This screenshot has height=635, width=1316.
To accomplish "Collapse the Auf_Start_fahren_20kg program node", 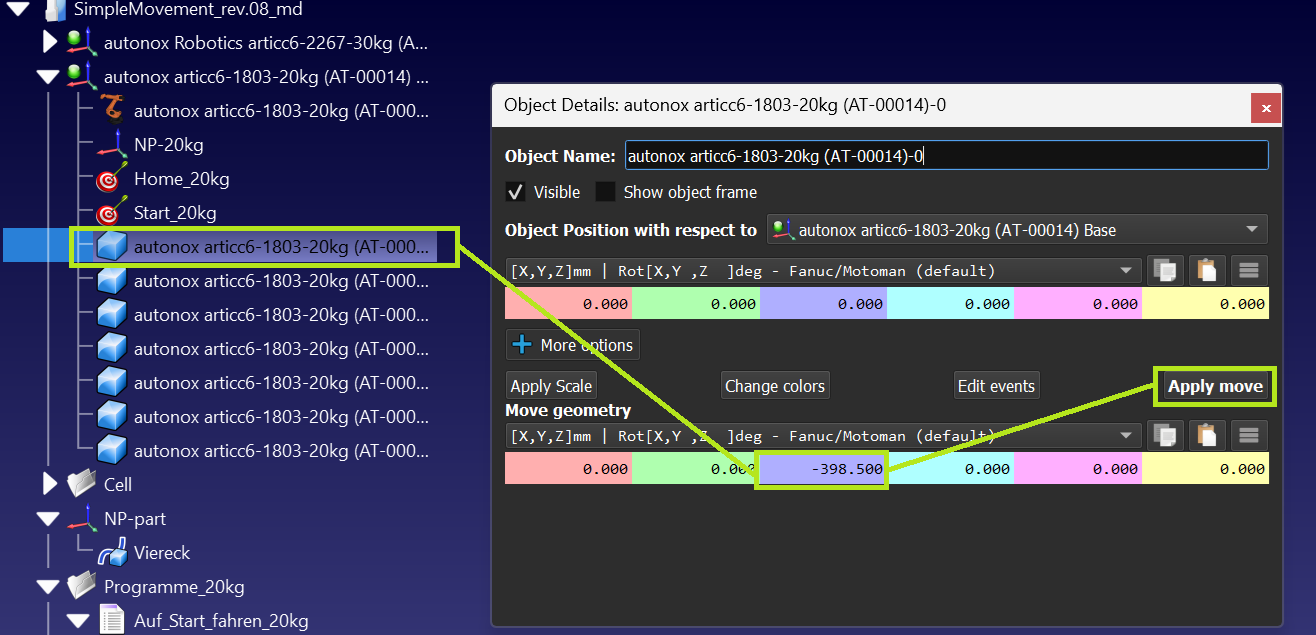I will pos(78,621).
